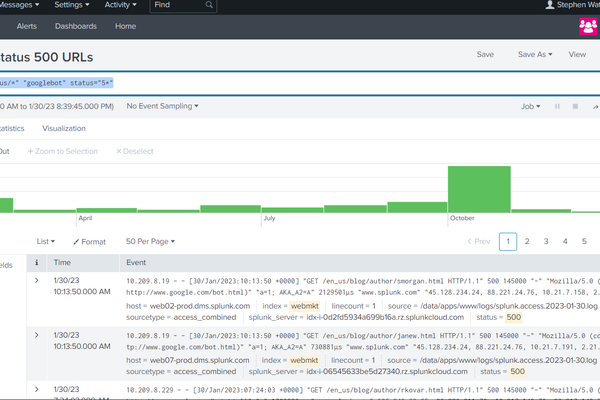600x400 pixels.
Task: Select the timeline bar right of the April label
Action: pyautogui.click(x=107, y=210)
